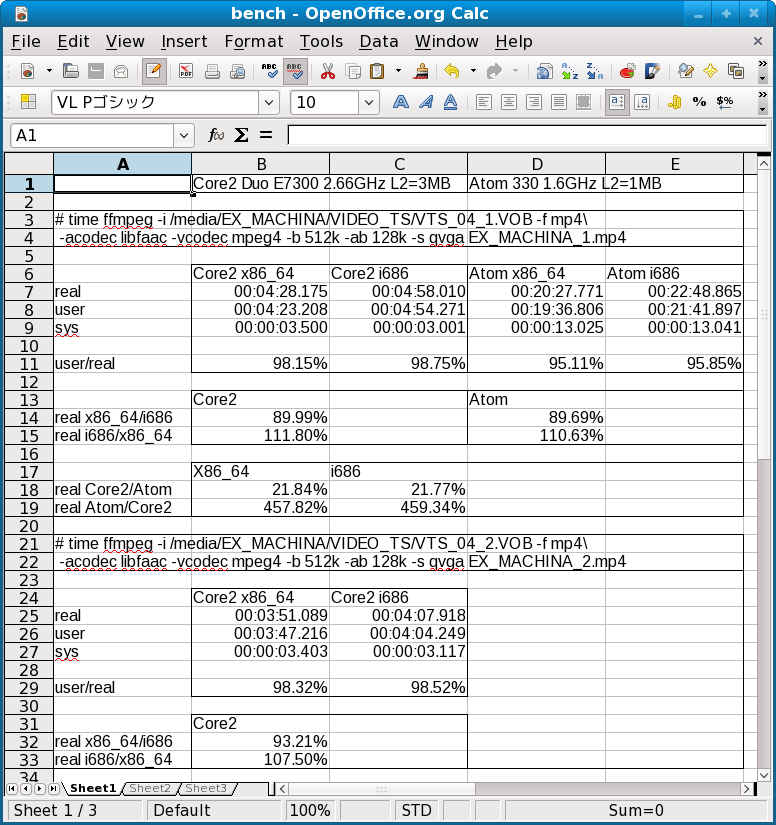The width and height of the screenshot is (776, 825).
Task: Expand the font size dropdown
Action: pyautogui.click(x=369, y=102)
